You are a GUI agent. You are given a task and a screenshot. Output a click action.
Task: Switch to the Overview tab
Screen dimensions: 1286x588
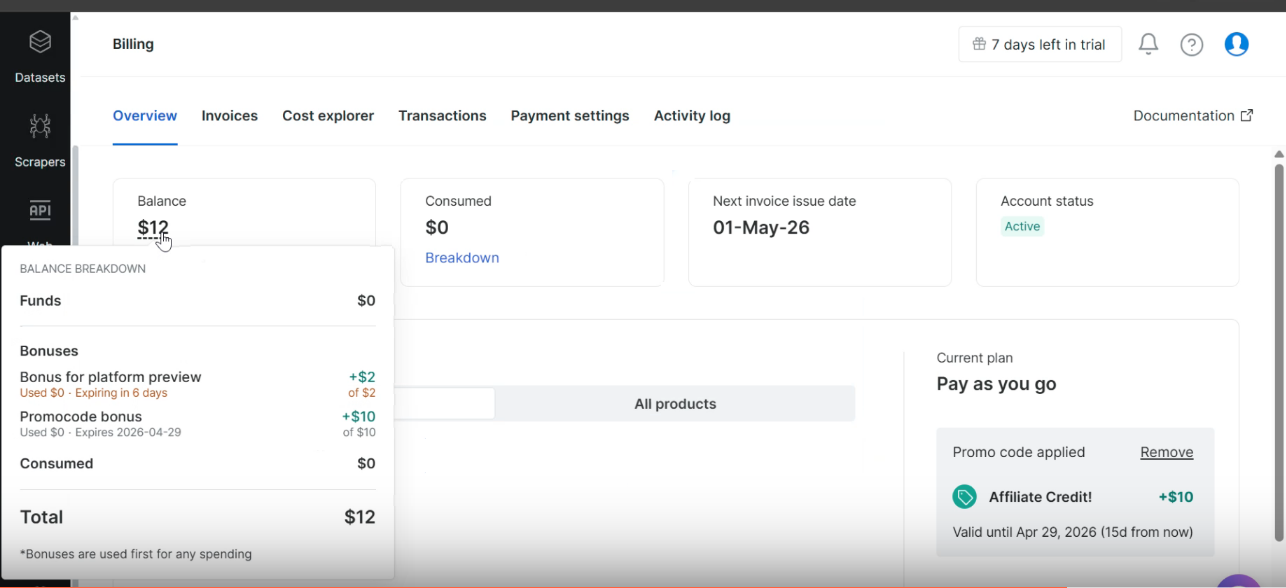coord(145,116)
